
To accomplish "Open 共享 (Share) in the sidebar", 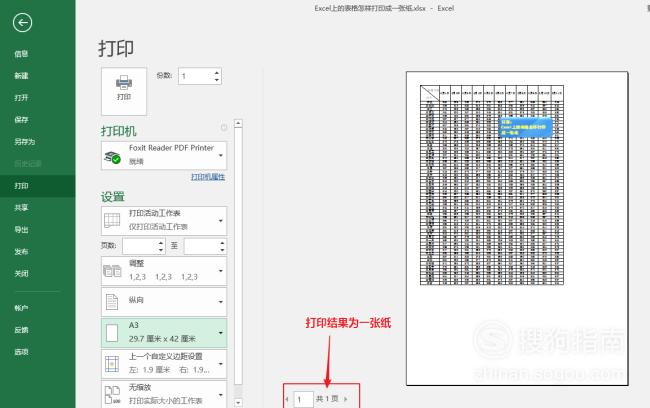I will (21, 208).
